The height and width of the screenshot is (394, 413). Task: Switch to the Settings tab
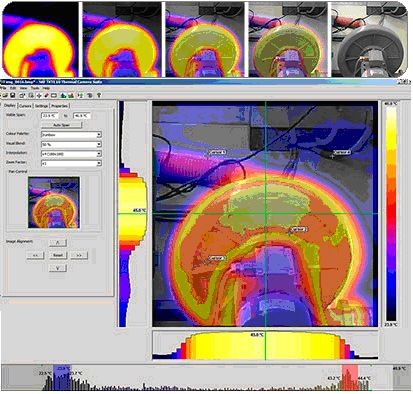coord(42,106)
